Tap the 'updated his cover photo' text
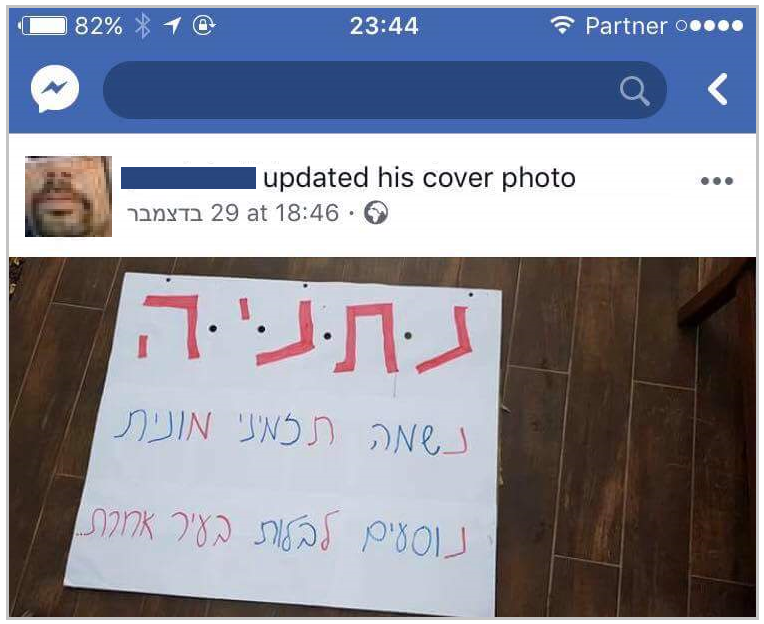The width and height of the screenshot is (764, 624). [x=420, y=178]
